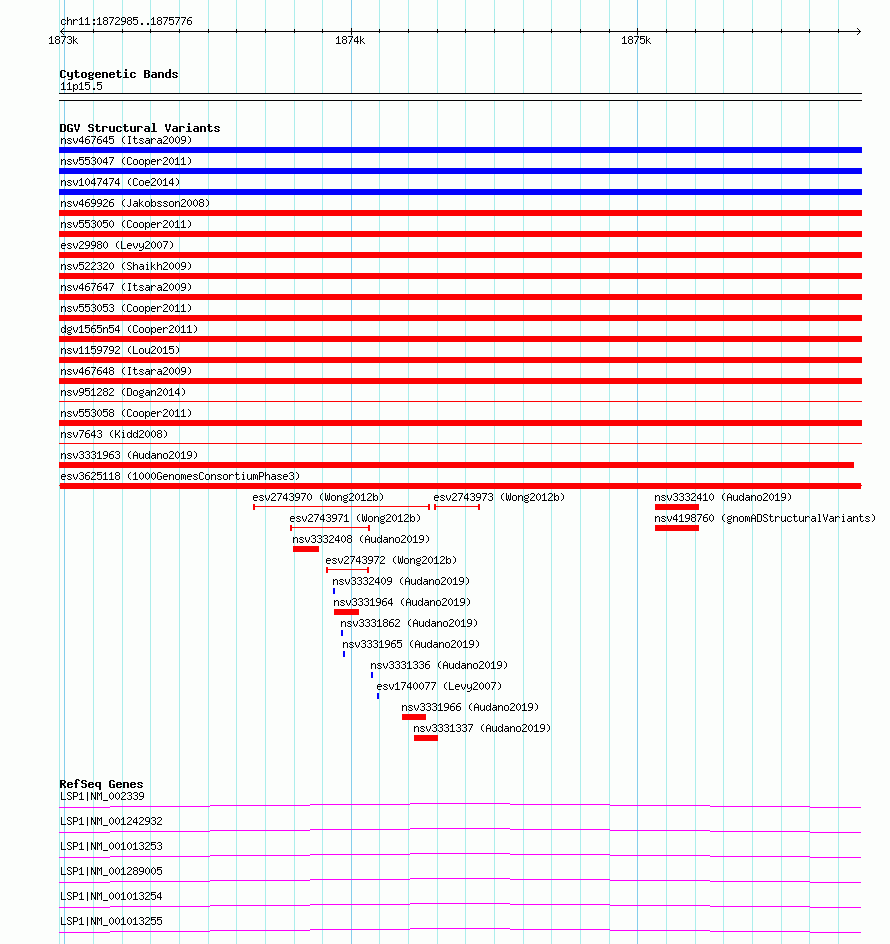Viewport: 890px width, 944px height.
Task: Select variant nsv467645 (Itsara2009) label
Action: pos(126,140)
